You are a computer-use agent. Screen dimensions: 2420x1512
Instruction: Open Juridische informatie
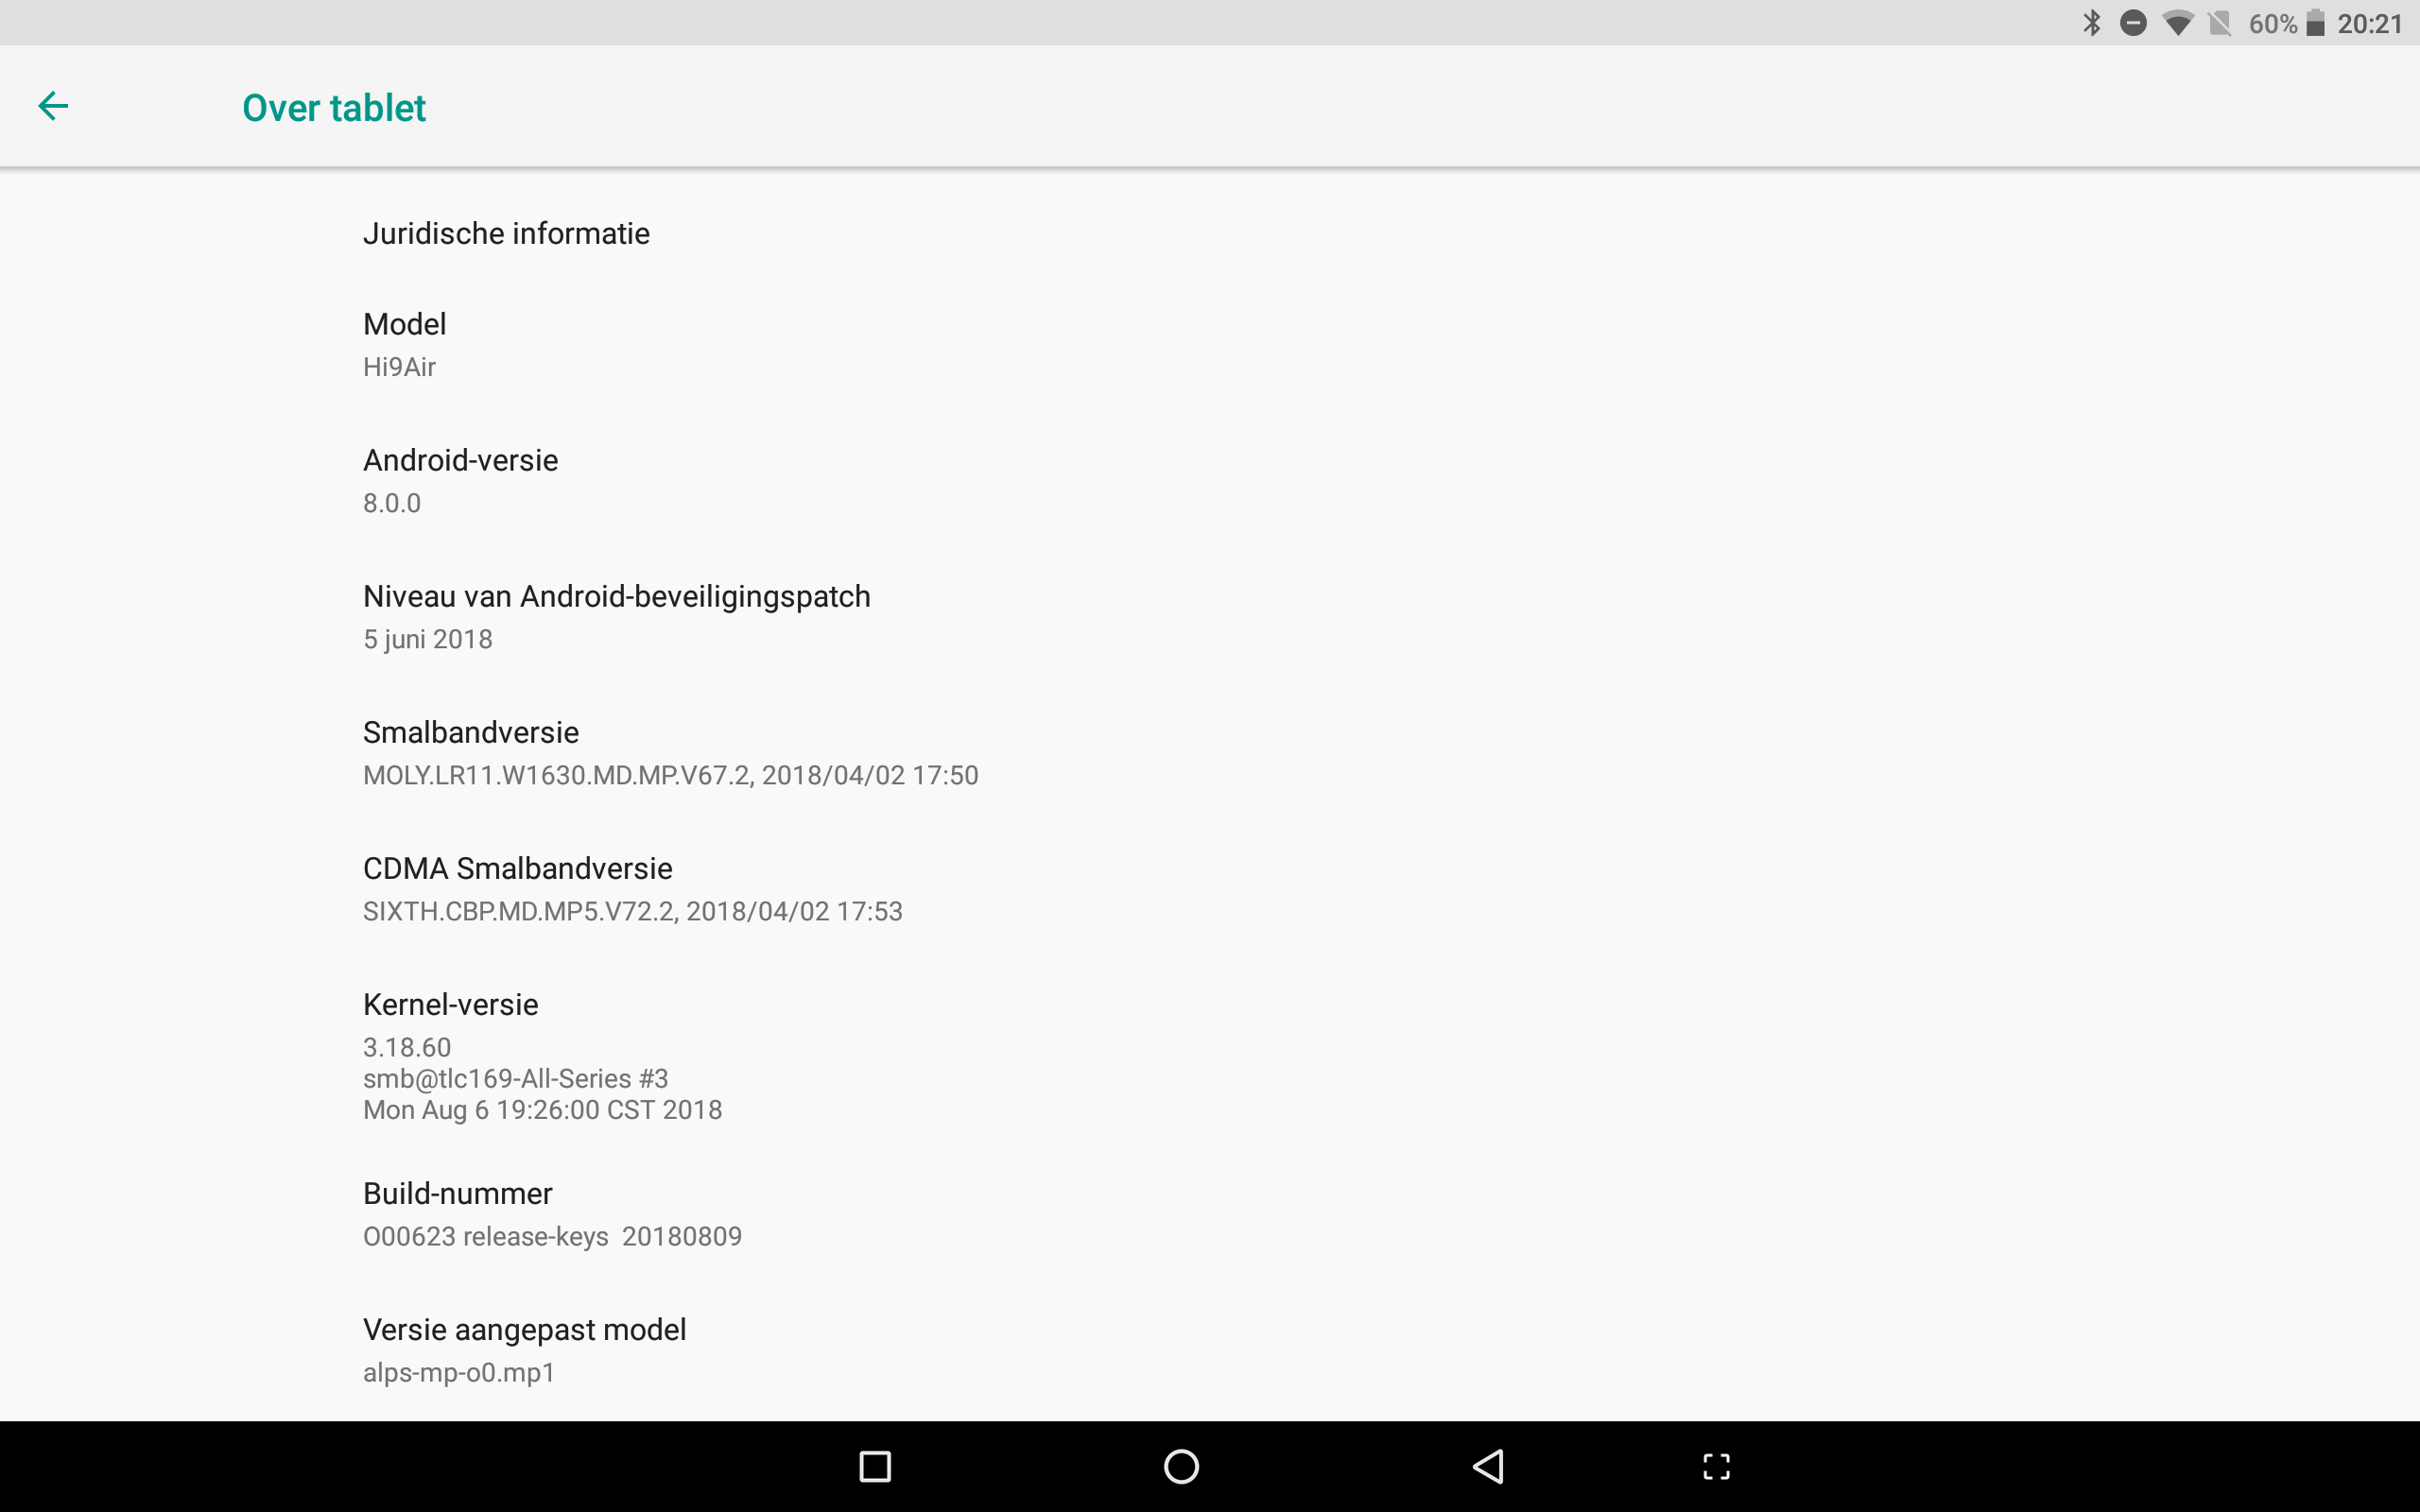[1210, 233]
